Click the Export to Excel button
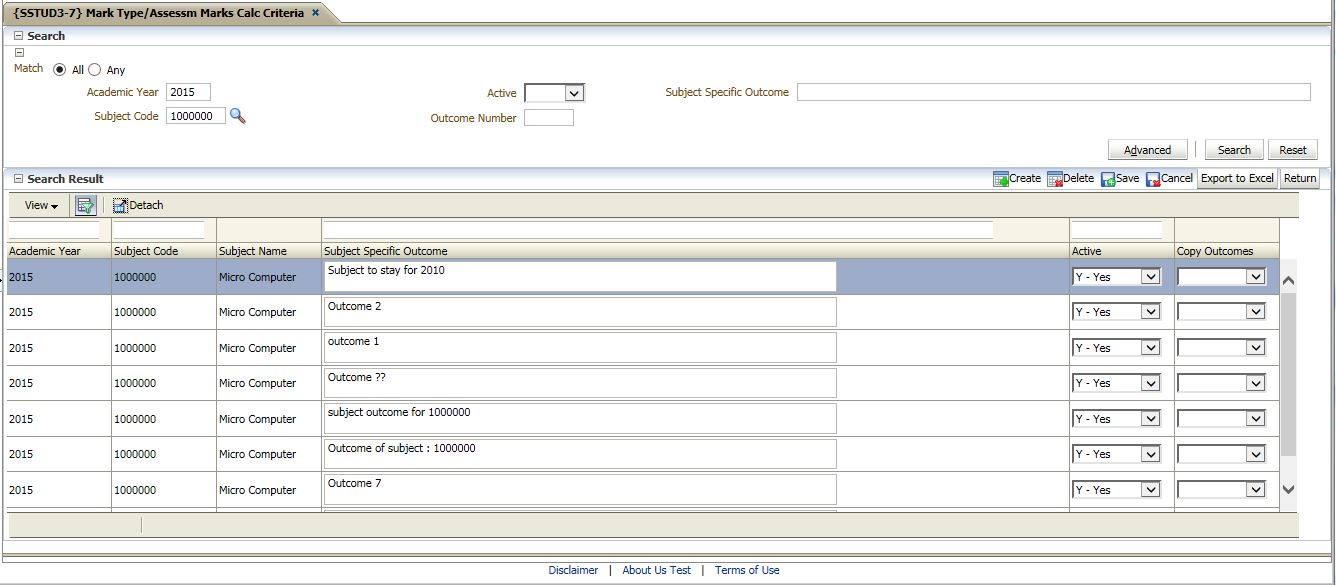 1237,179
